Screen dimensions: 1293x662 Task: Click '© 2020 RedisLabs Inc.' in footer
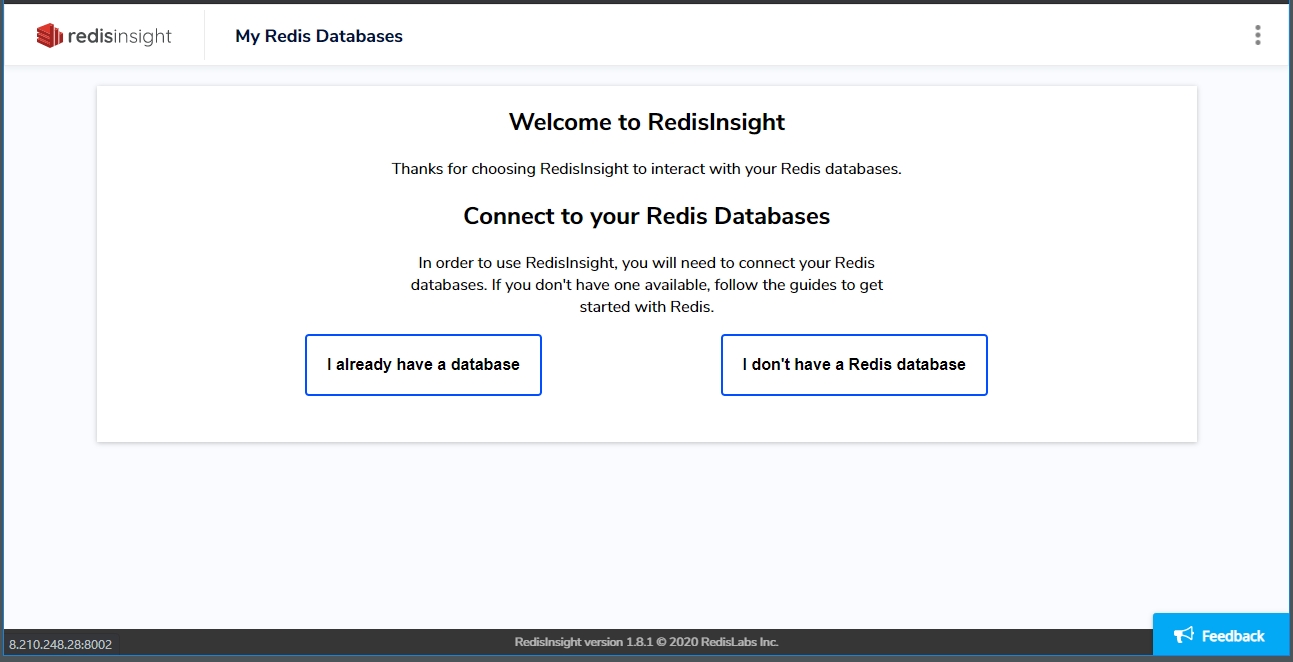[x=716, y=642]
